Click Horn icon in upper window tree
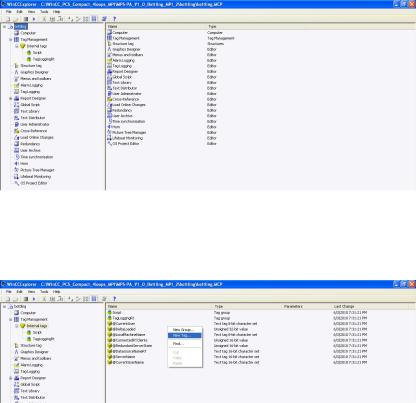Viewport: 416px width, 403px height. (16, 163)
